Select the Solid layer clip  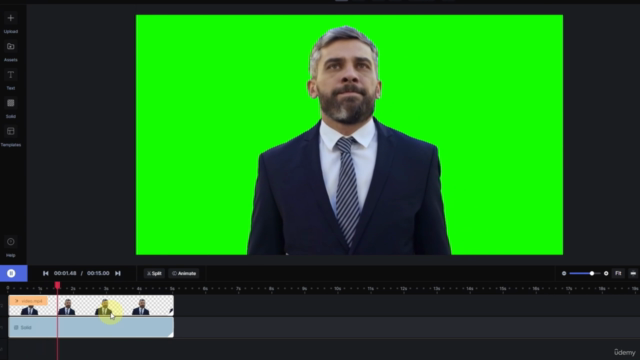tap(91, 328)
